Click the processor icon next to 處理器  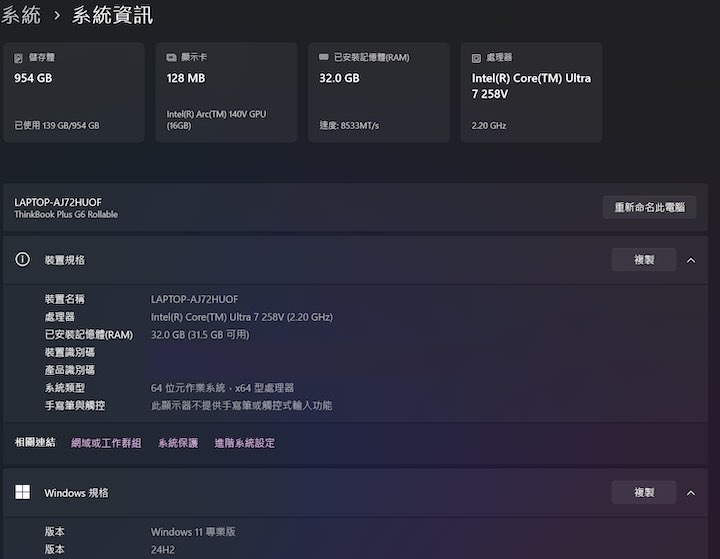pos(476,58)
